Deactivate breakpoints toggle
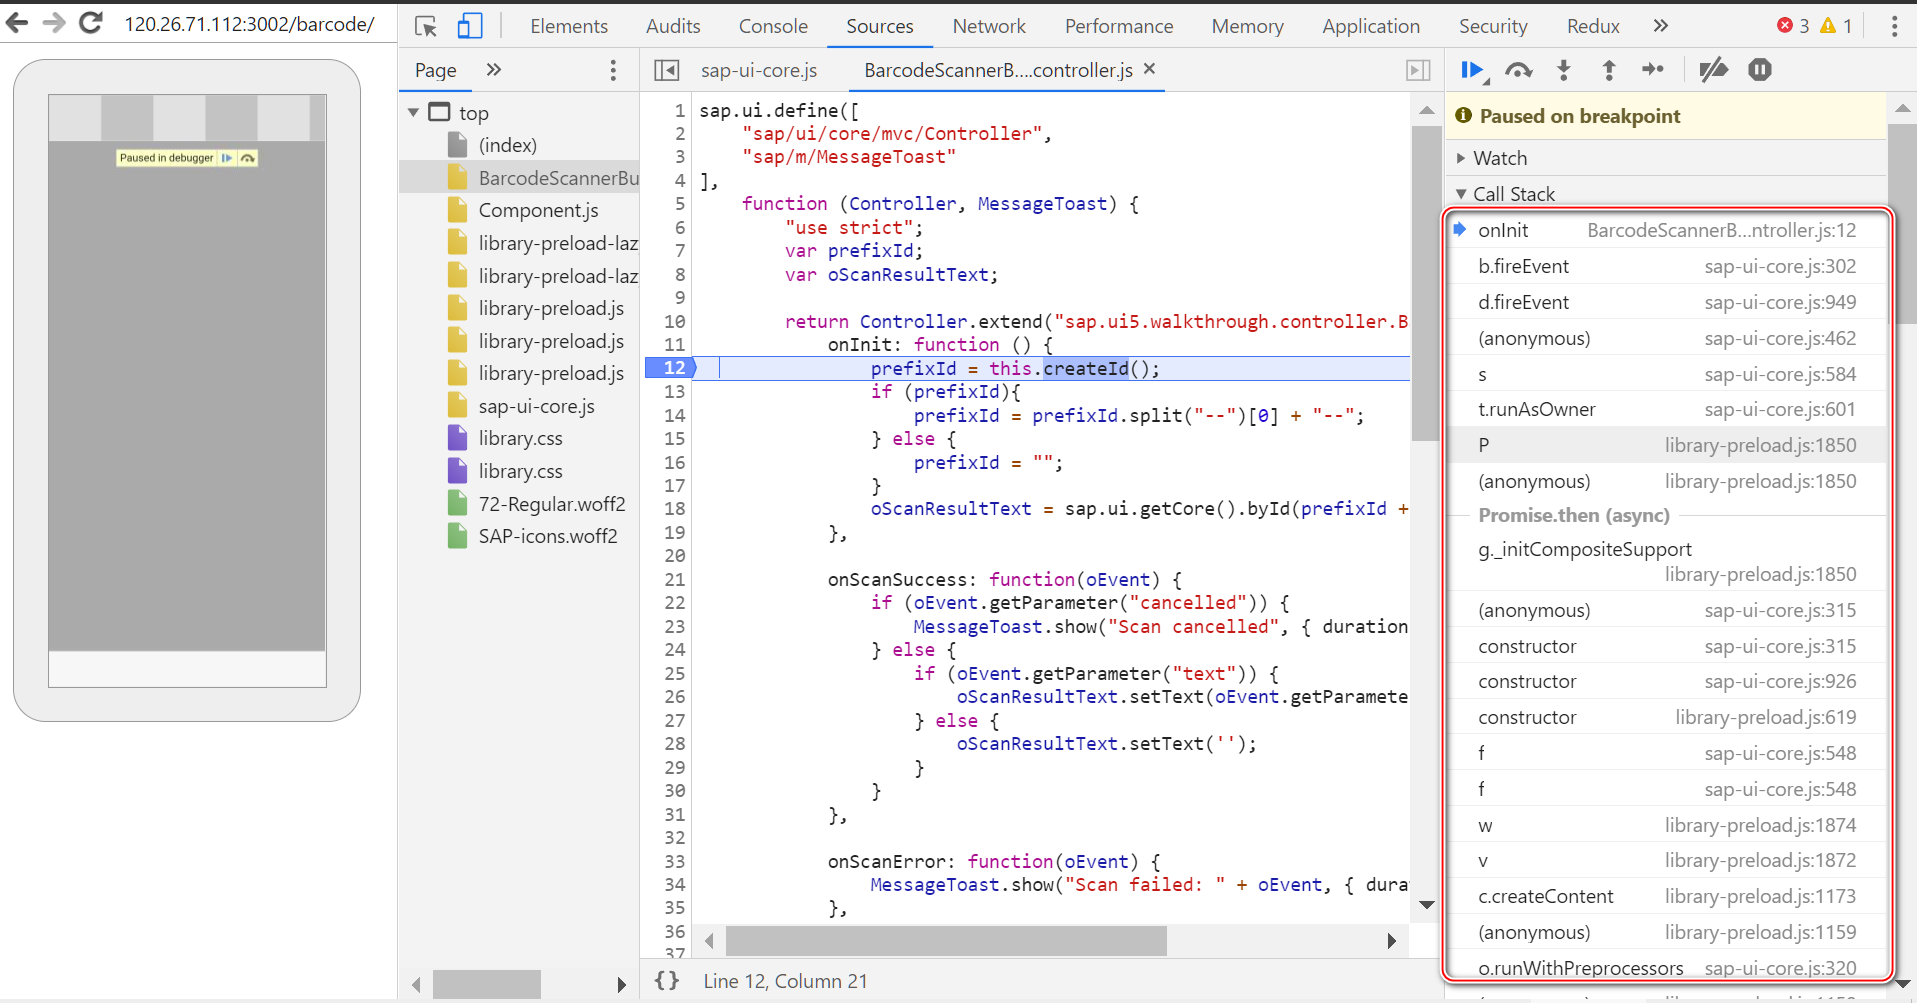 (1713, 70)
